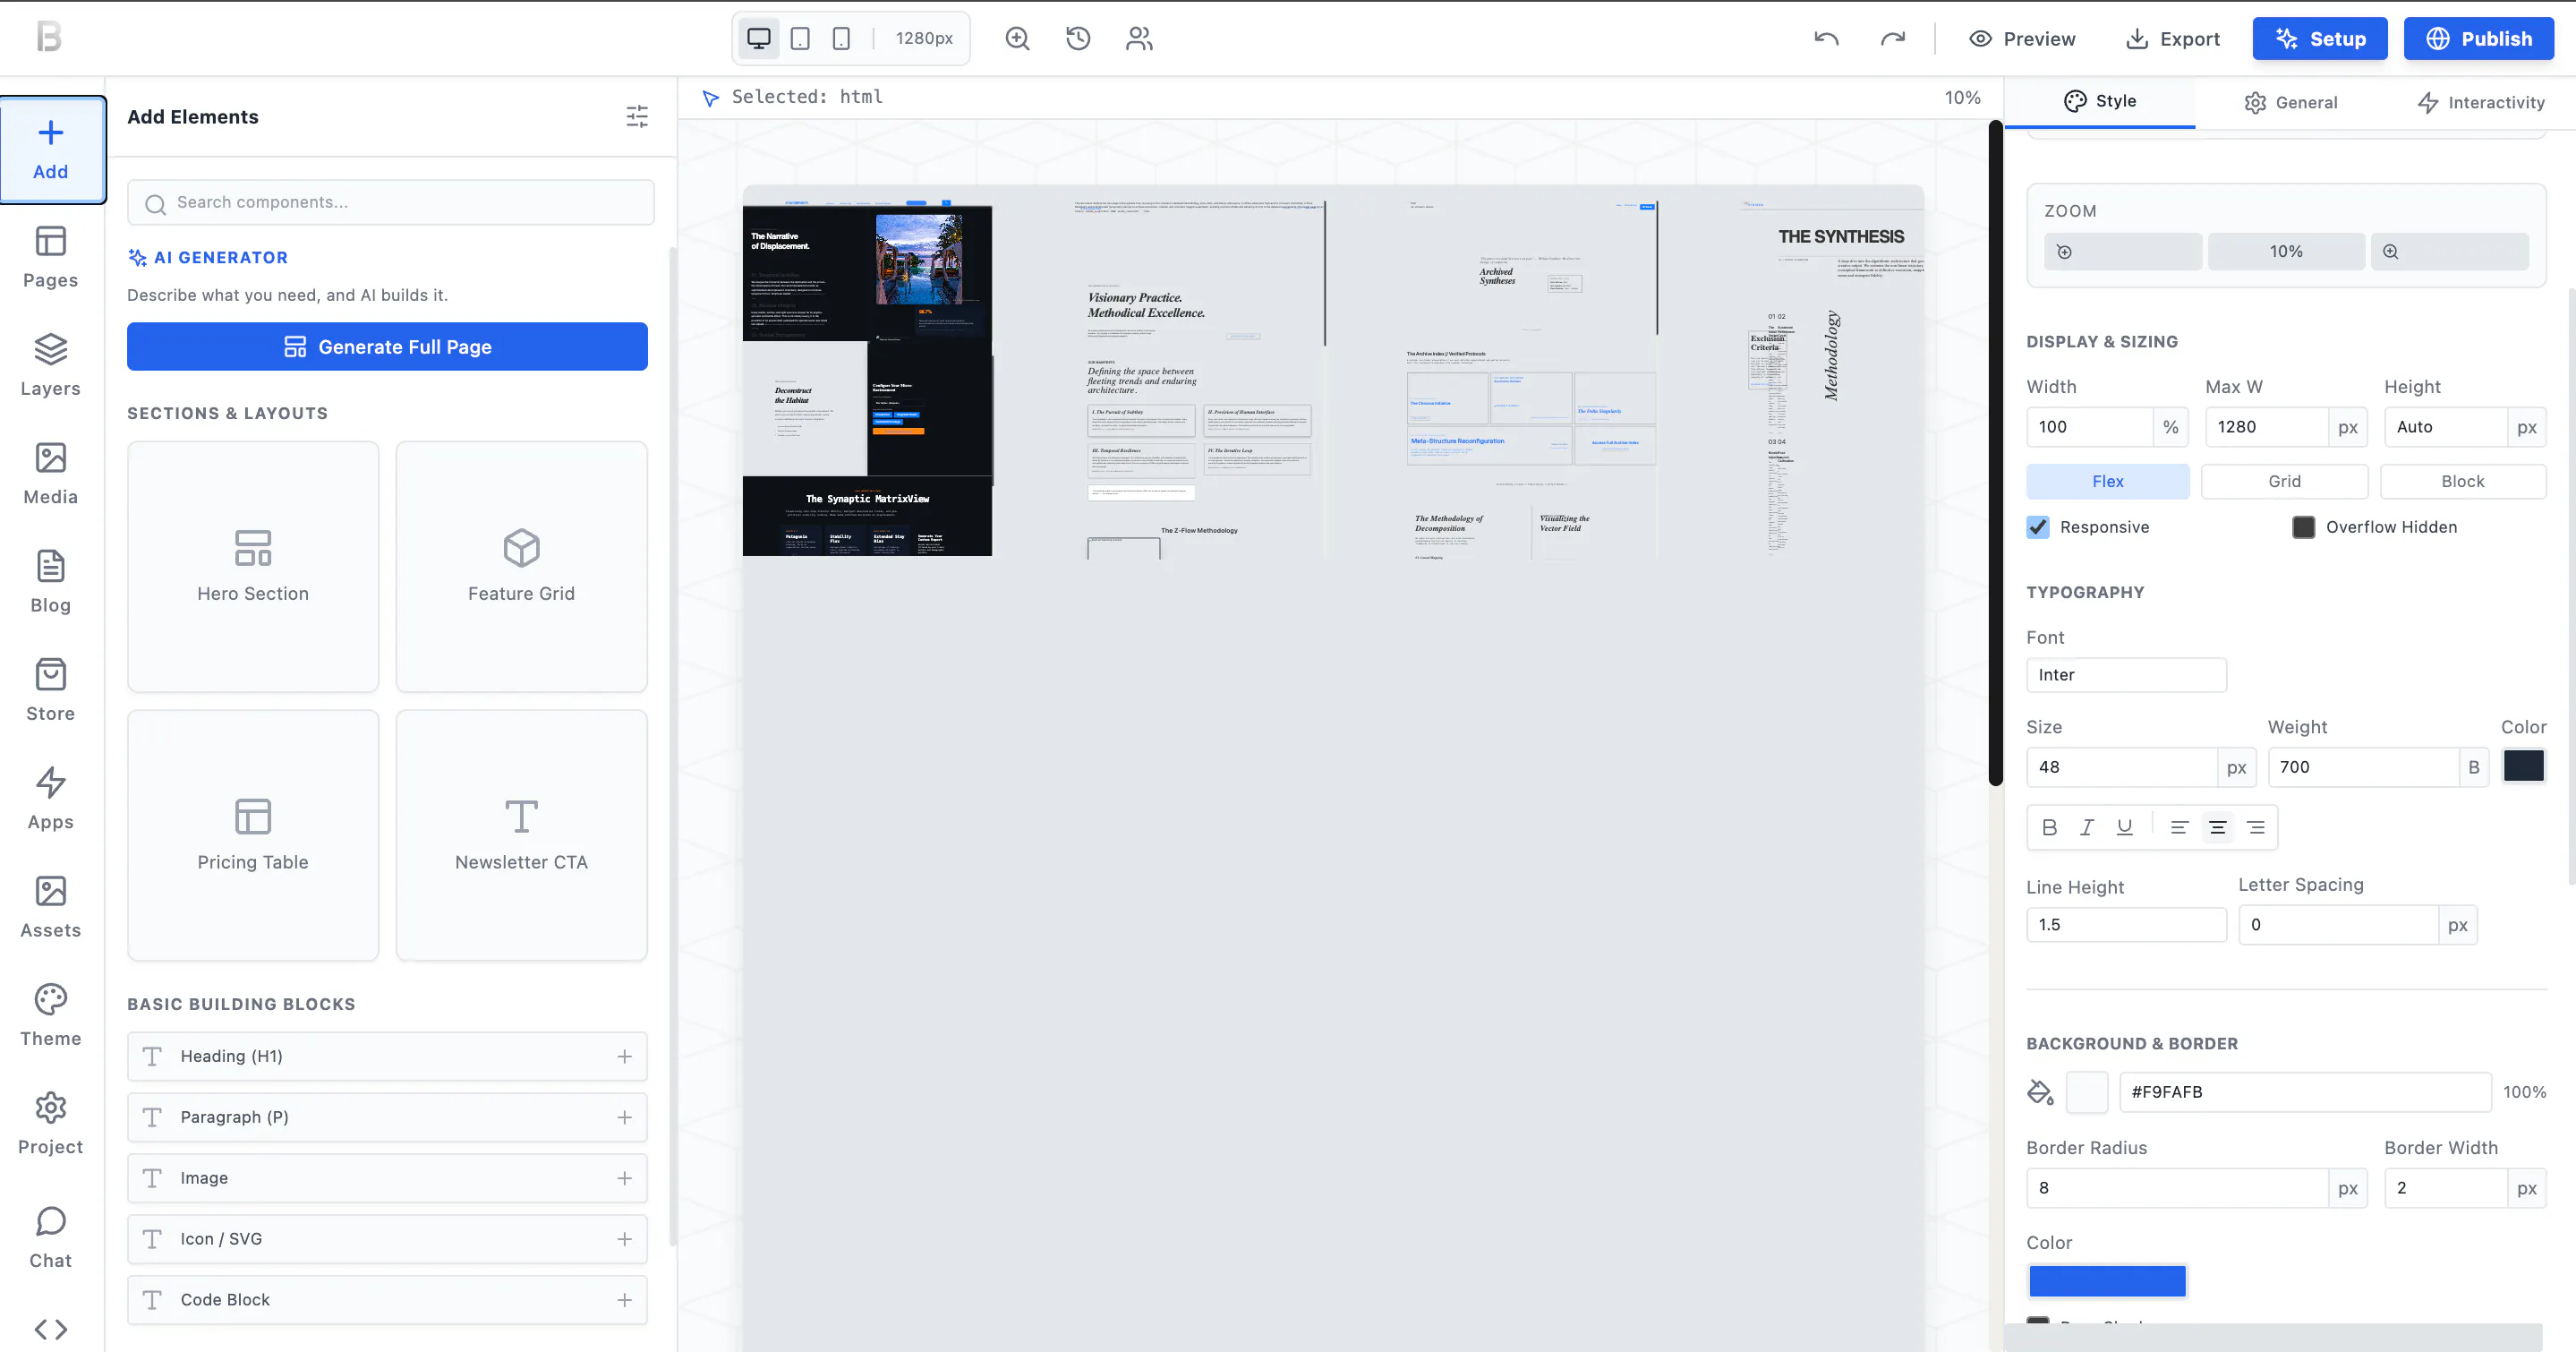Toggle the Overflow Hidden checkbox
This screenshot has width=2576, height=1352.
pyautogui.click(x=2303, y=527)
